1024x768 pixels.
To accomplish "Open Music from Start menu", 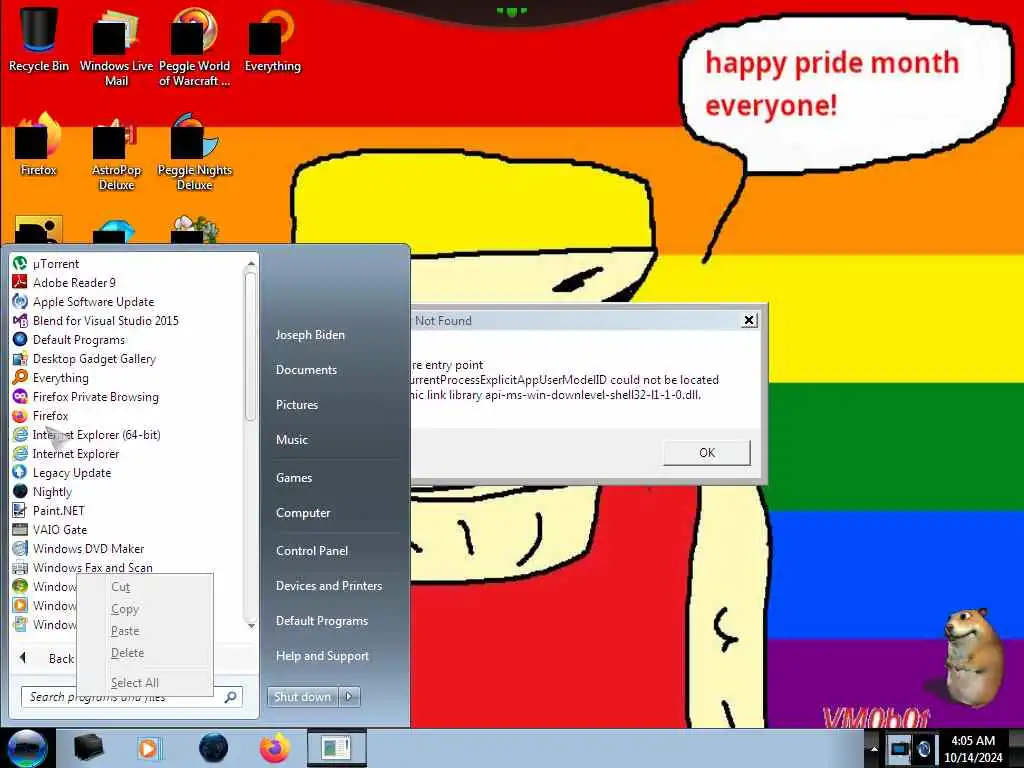I will [291, 440].
